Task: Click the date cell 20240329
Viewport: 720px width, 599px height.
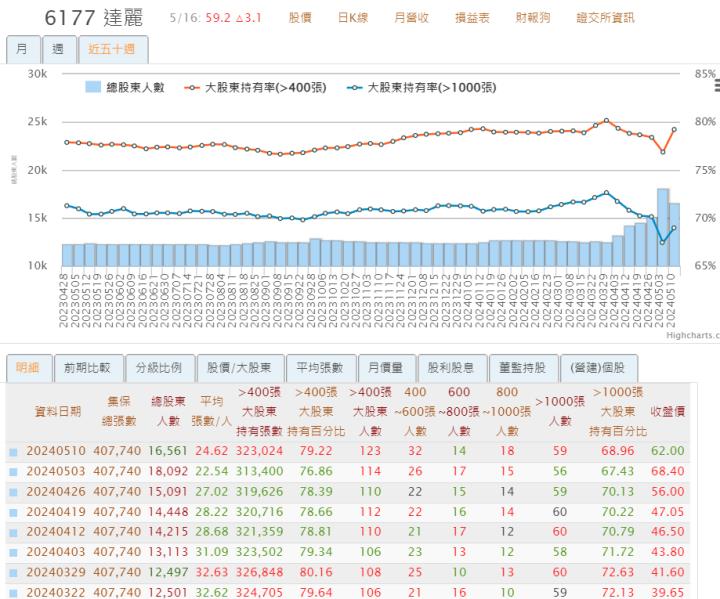Action: (x=56, y=572)
